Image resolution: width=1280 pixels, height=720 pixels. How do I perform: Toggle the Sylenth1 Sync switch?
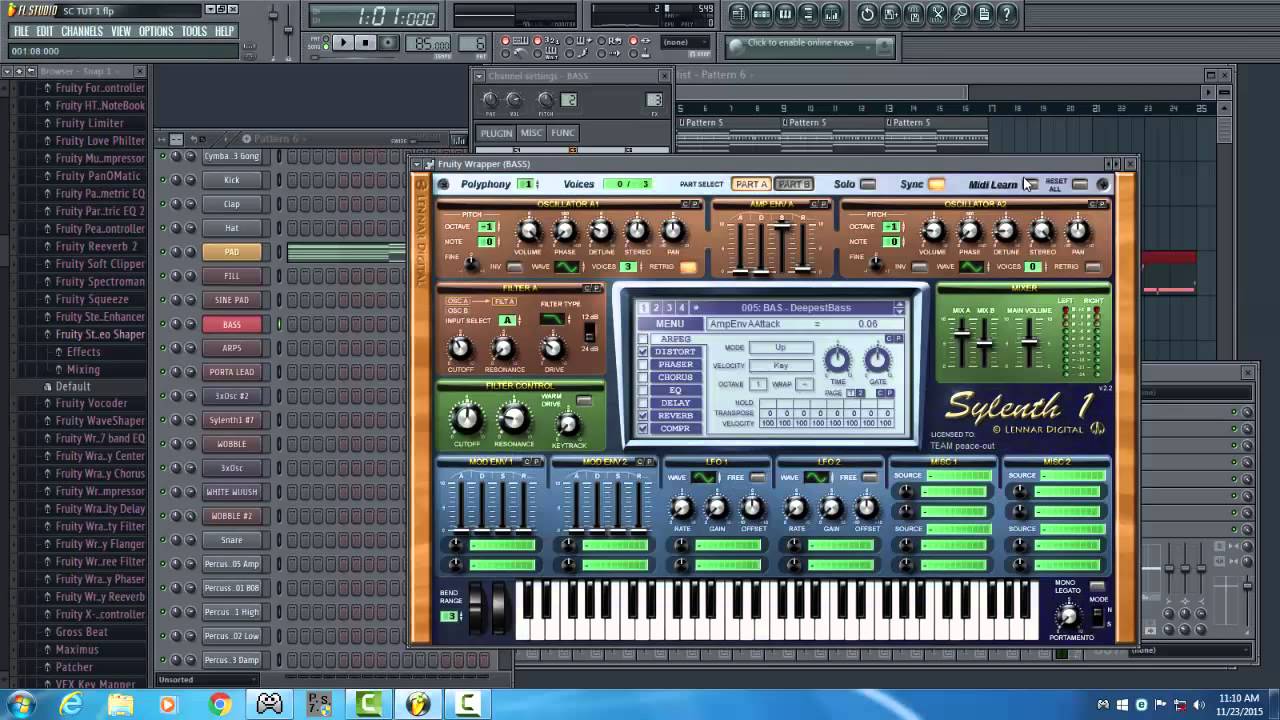pos(936,184)
